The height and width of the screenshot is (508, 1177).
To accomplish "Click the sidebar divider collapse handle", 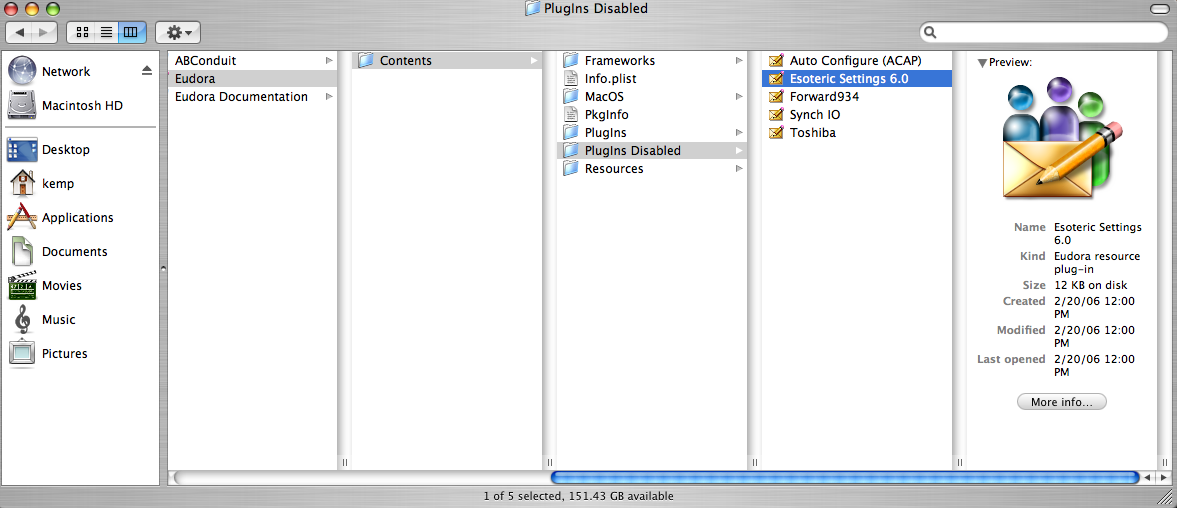I will [x=163, y=268].
